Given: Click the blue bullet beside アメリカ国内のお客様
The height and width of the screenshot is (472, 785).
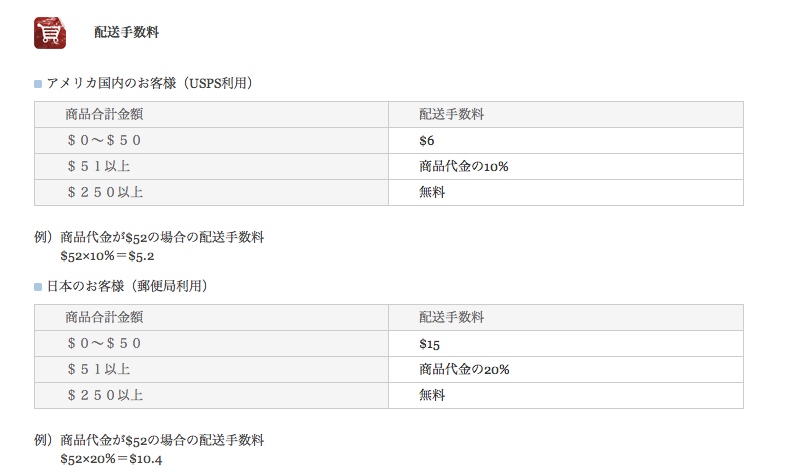Looking at the screenshot, I should point(38,84).
